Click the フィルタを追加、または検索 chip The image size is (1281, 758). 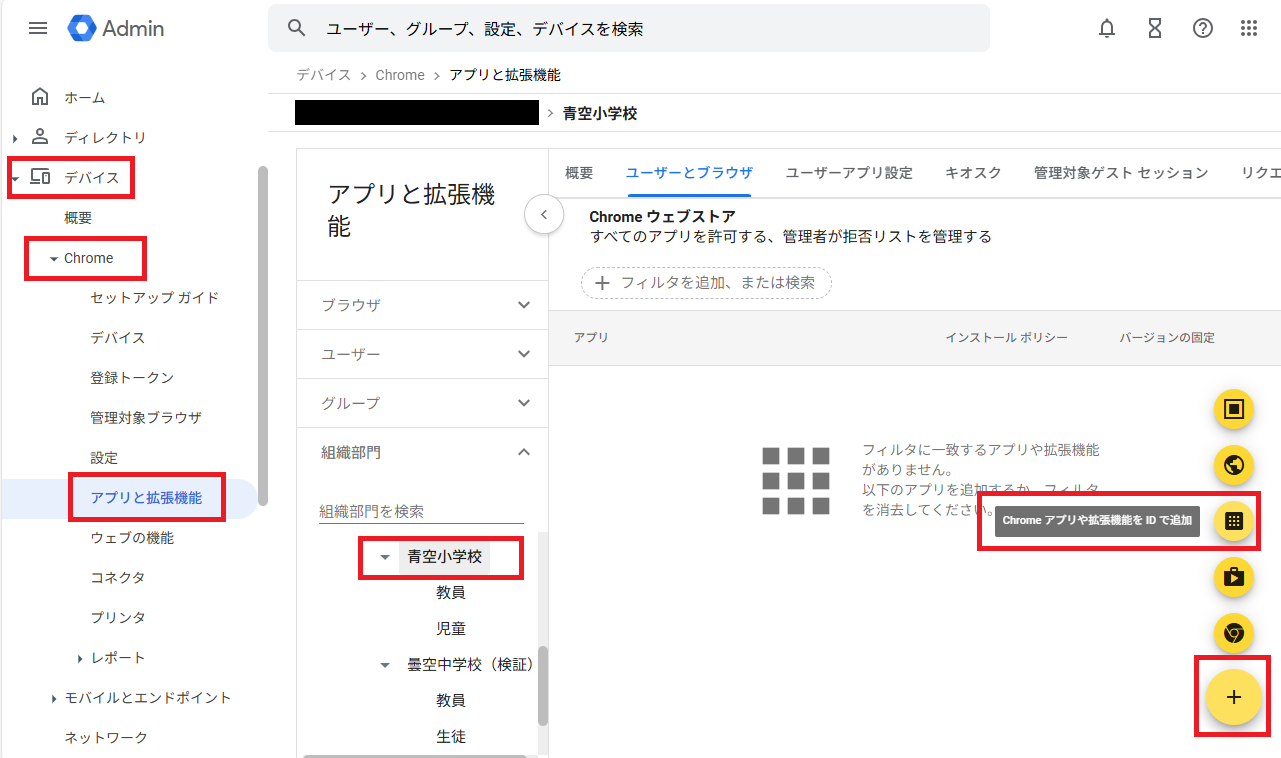[x=706, y=283]
